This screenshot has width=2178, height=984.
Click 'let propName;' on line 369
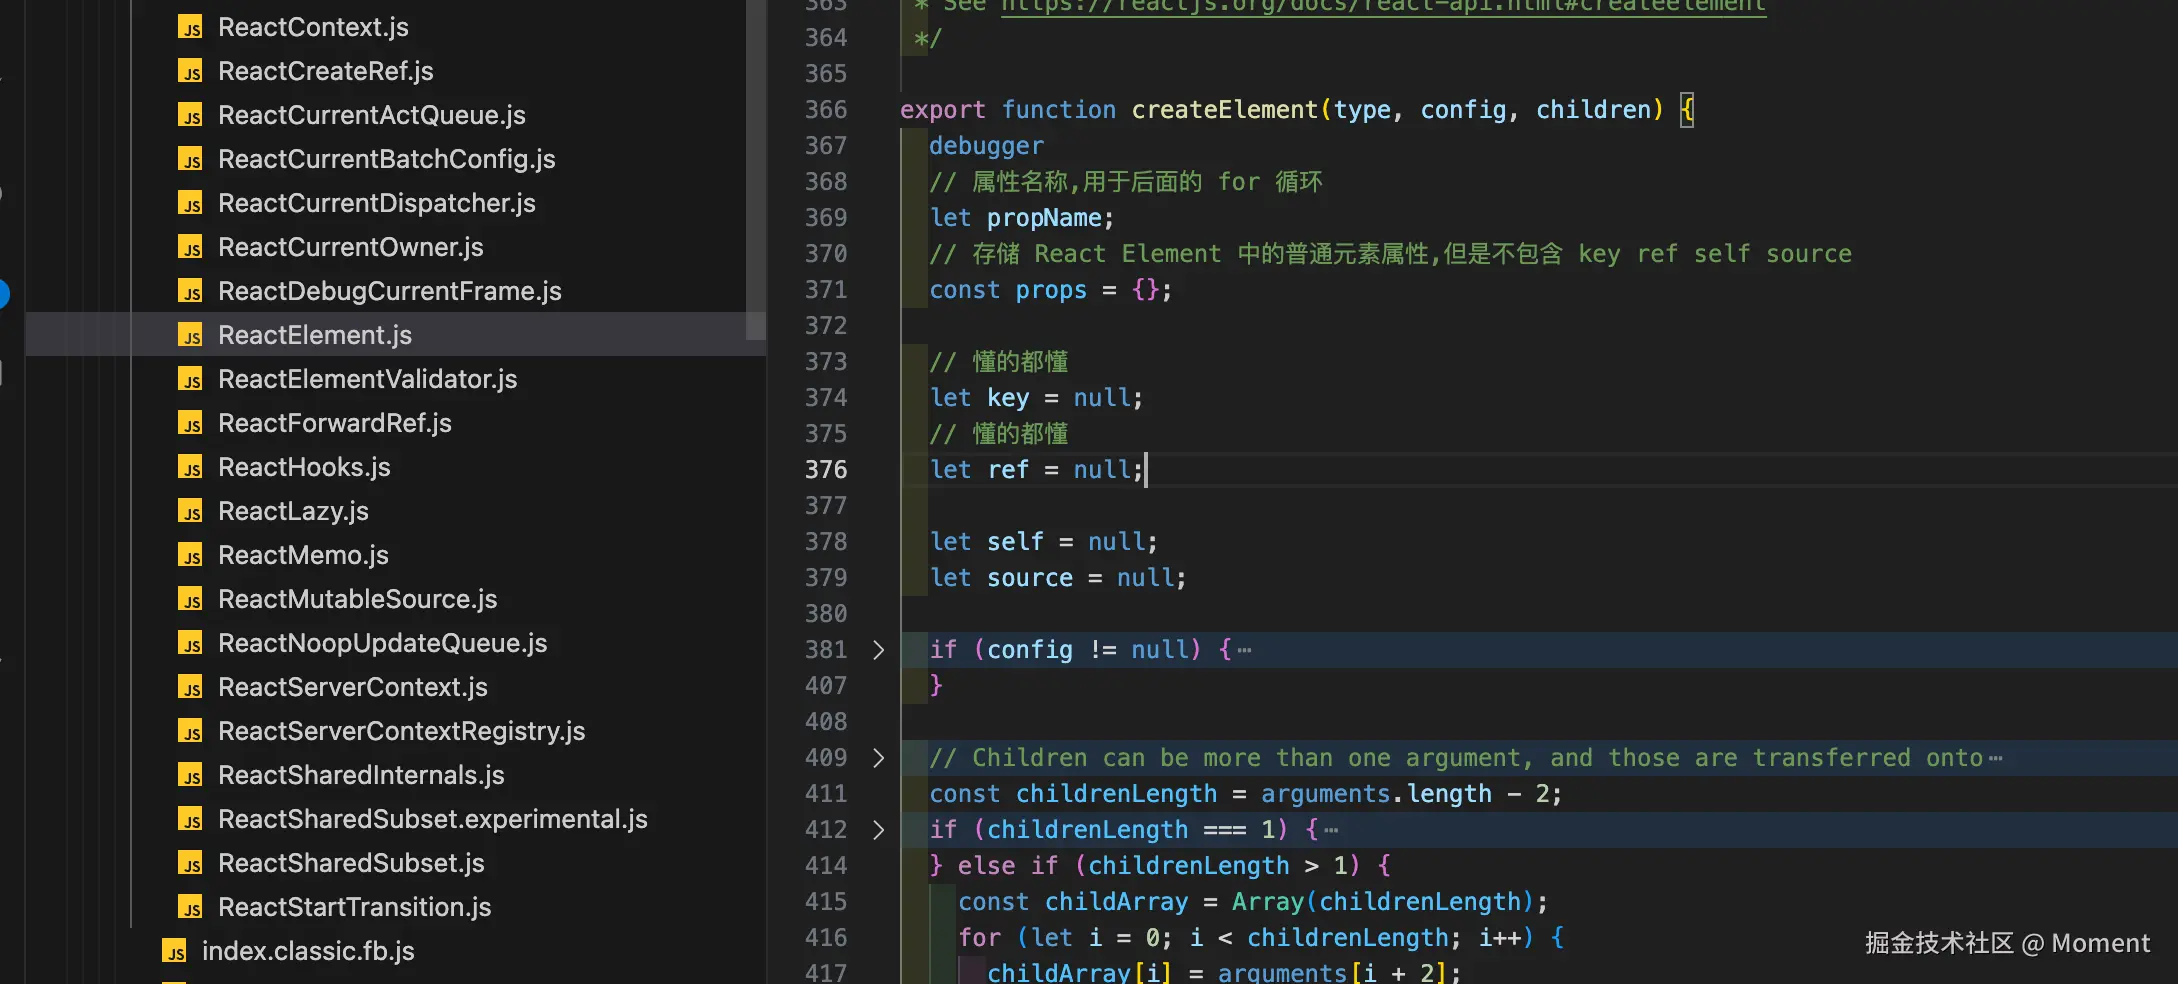click(x=1021, y=218)
